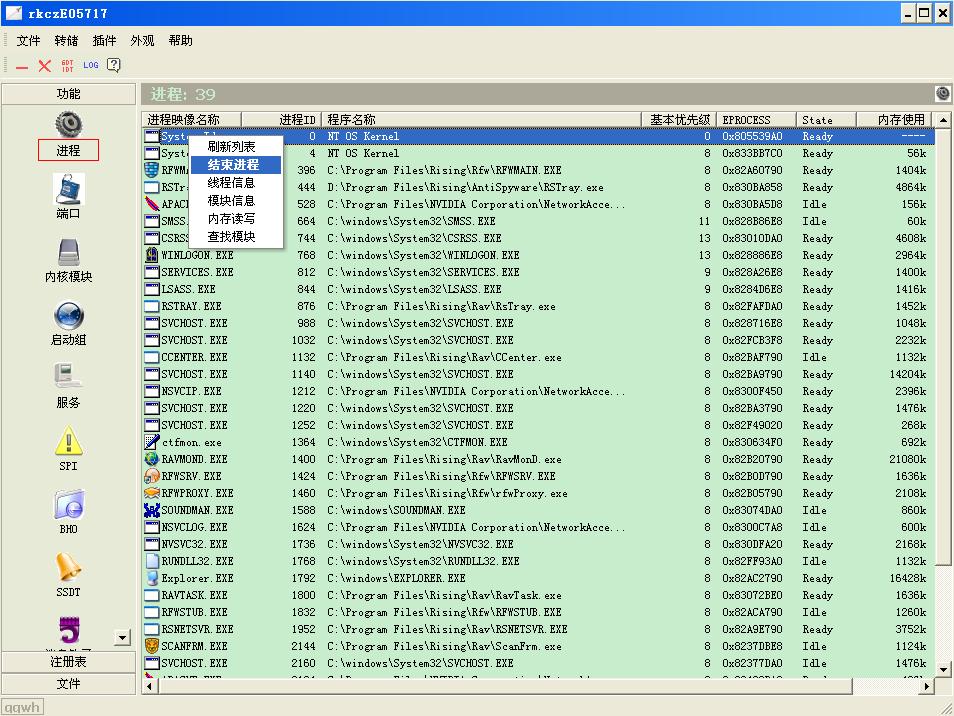Open the LOG toolbar icon
Screen dimensions: 954x716
click(x=91, y=65)
